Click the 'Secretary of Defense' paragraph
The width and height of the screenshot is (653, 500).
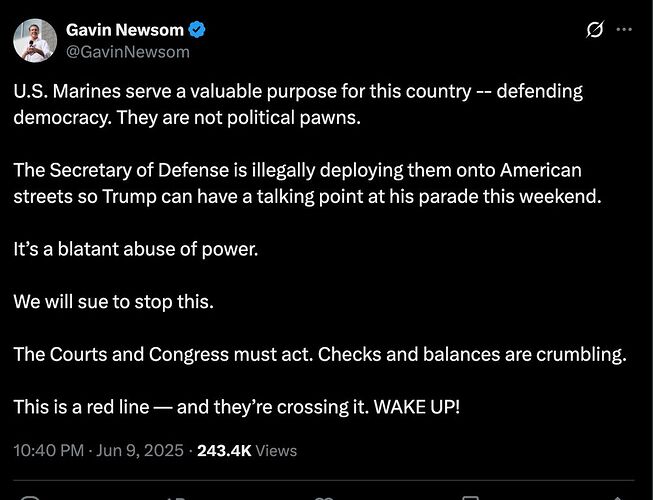tap(307, 184)
